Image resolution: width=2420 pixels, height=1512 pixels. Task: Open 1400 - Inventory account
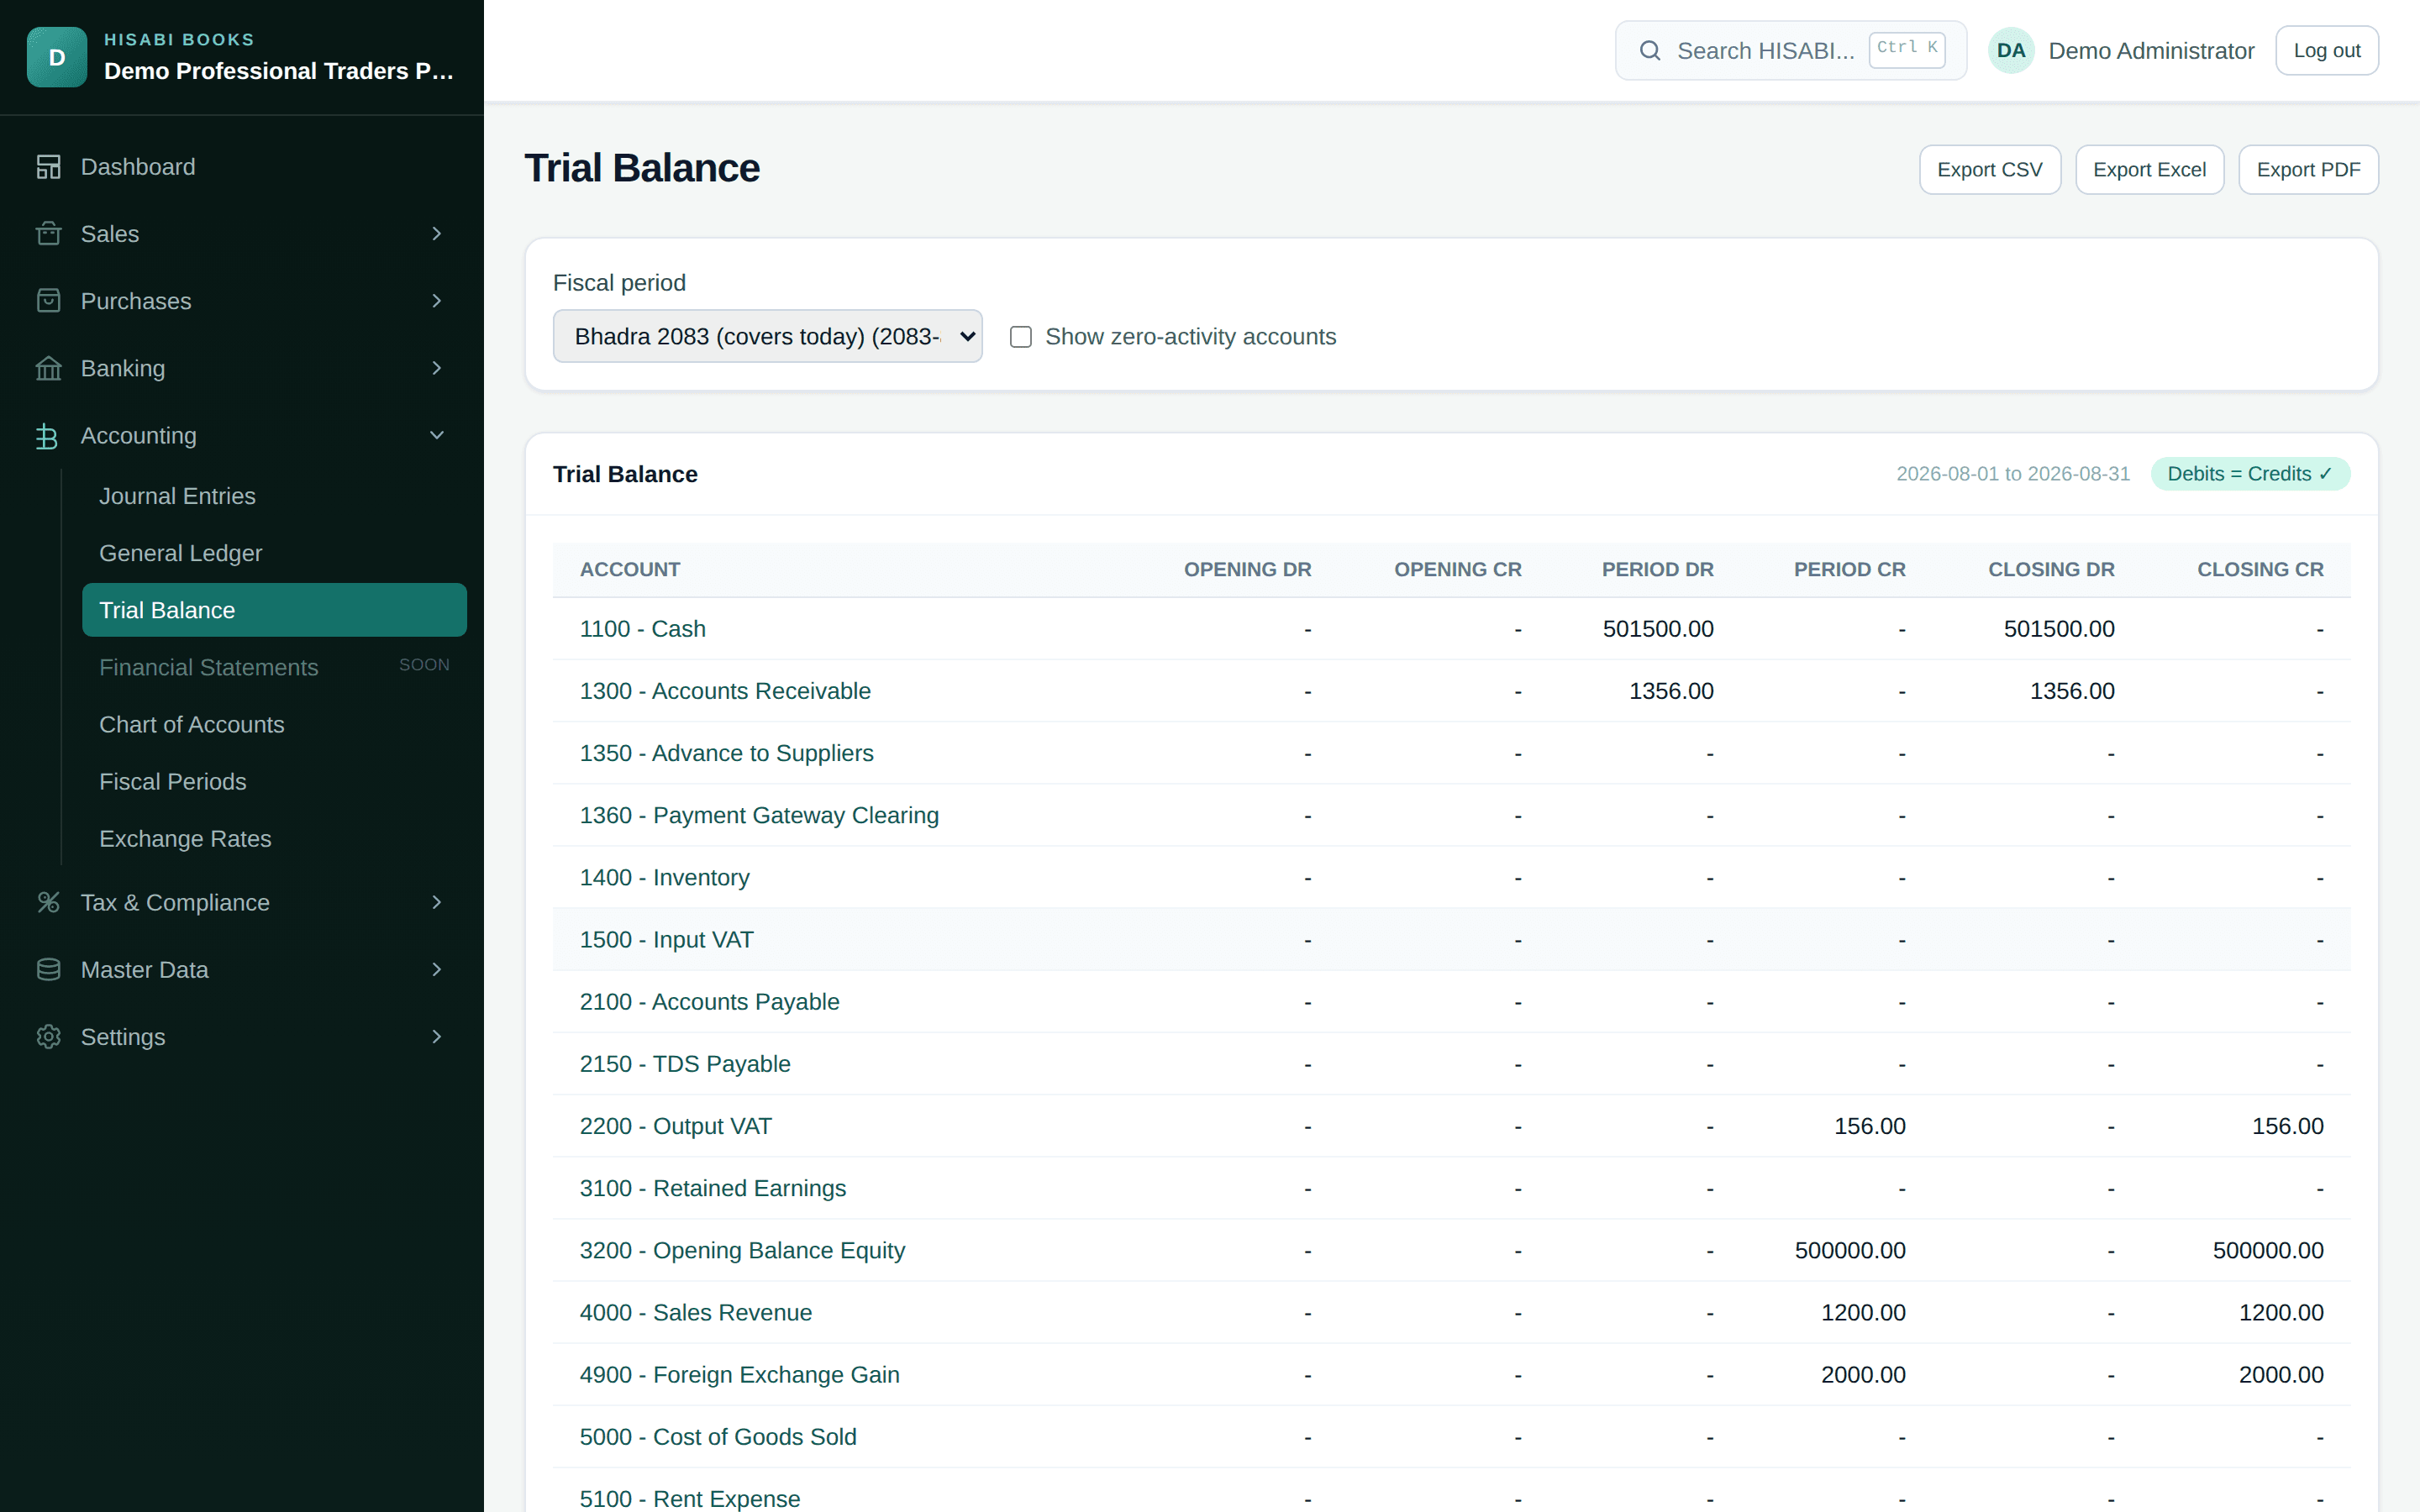(x=665, y=877)
